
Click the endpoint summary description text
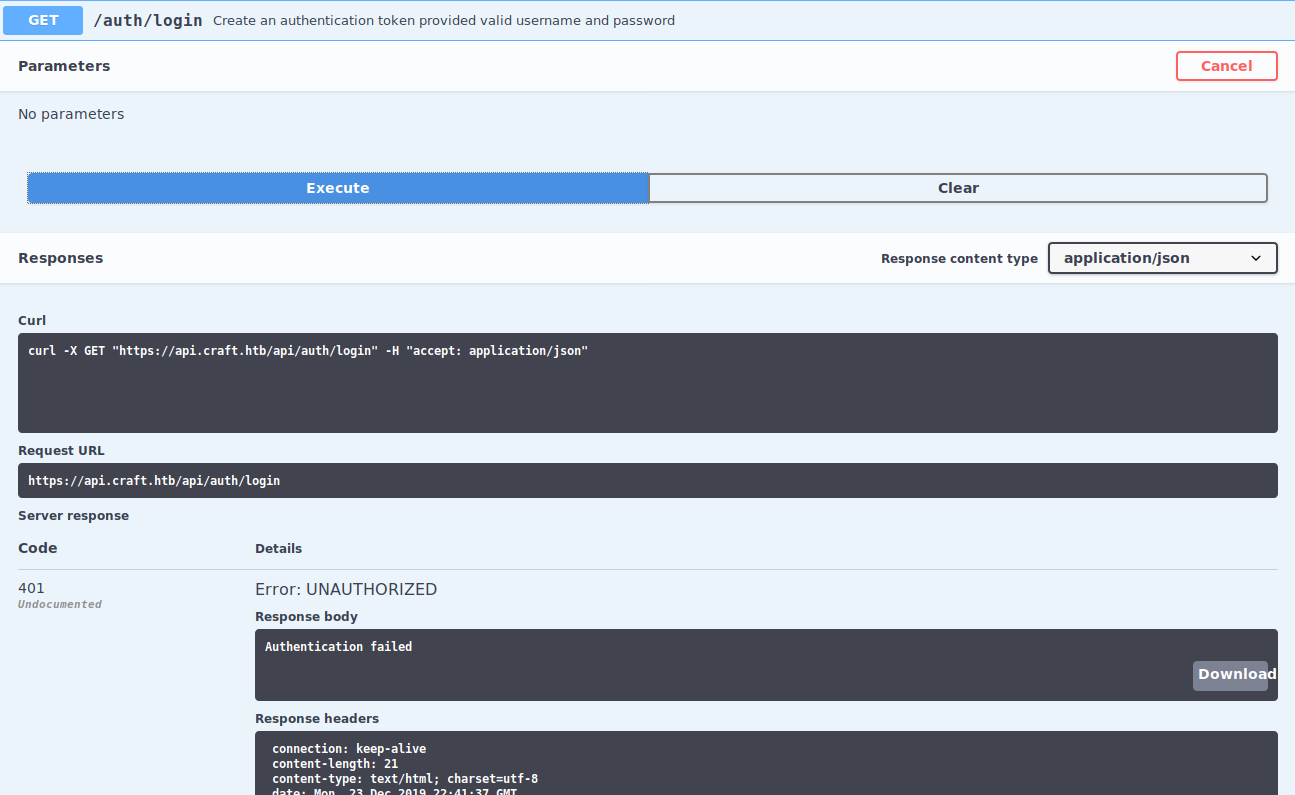click(443, 20)
